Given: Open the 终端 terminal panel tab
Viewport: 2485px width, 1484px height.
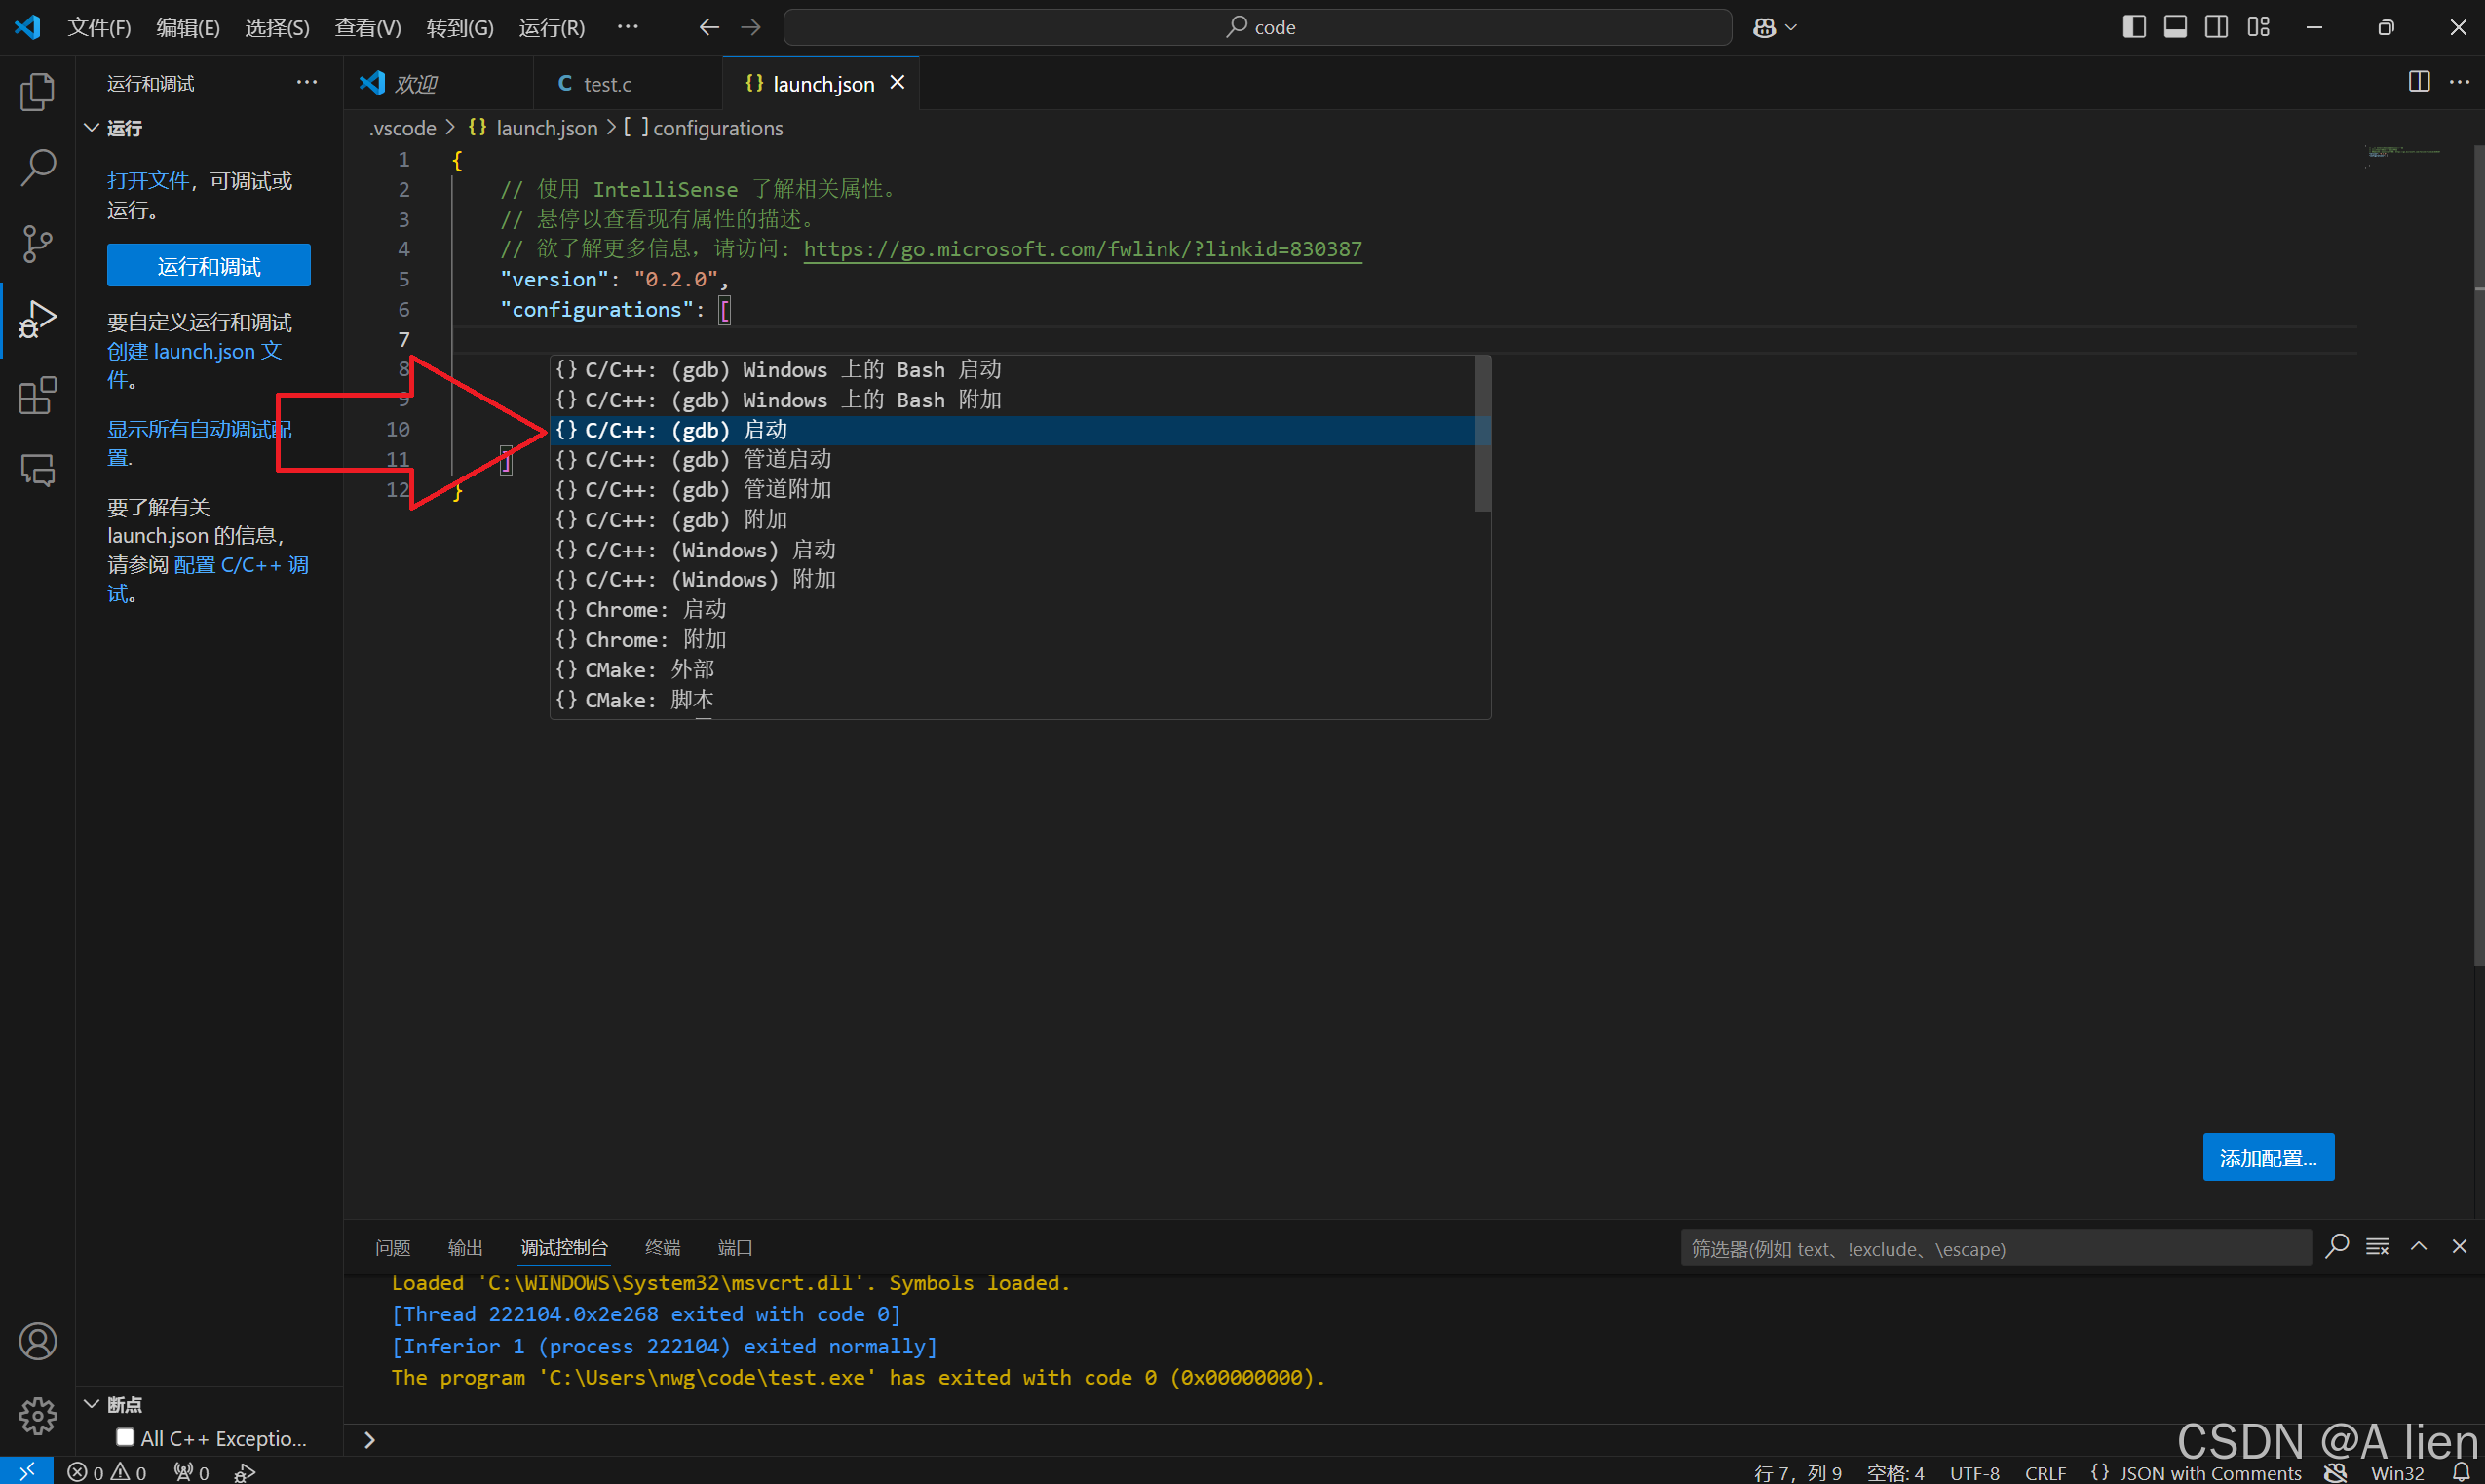Looking at the screenshot, I should [662, 1247].
